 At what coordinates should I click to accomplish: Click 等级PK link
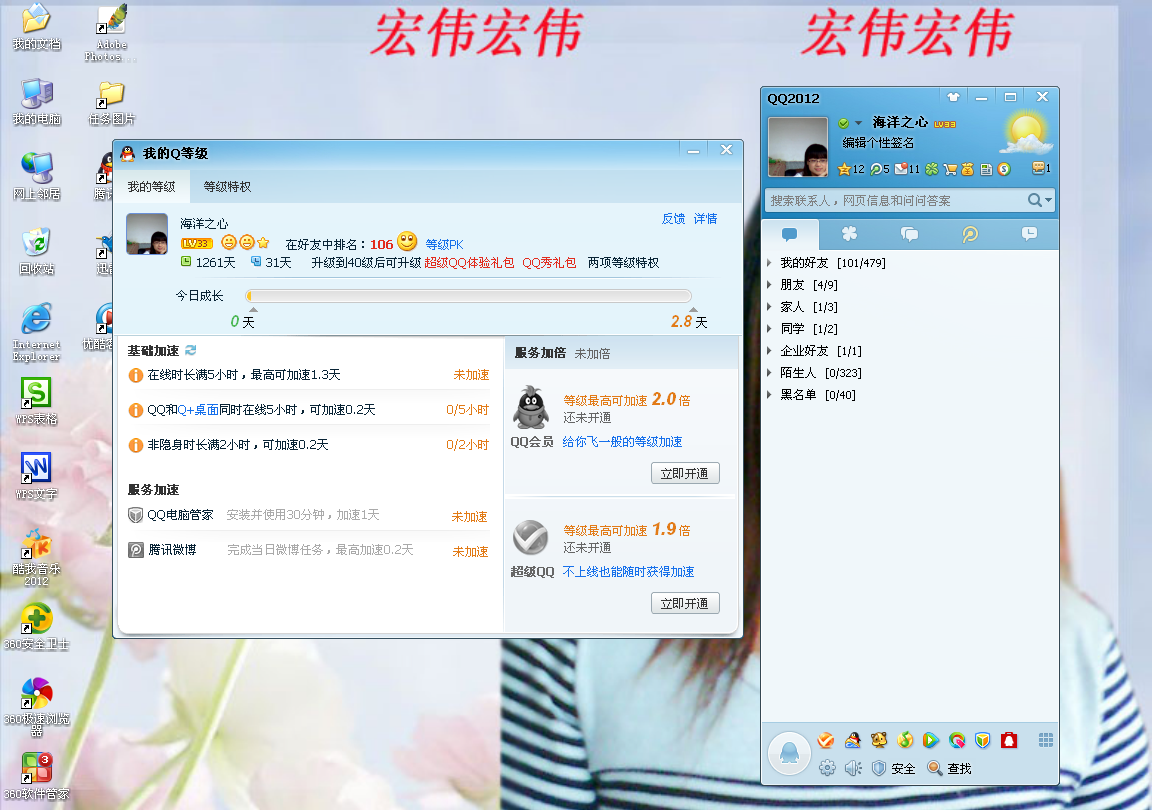[x=444, y=245]
